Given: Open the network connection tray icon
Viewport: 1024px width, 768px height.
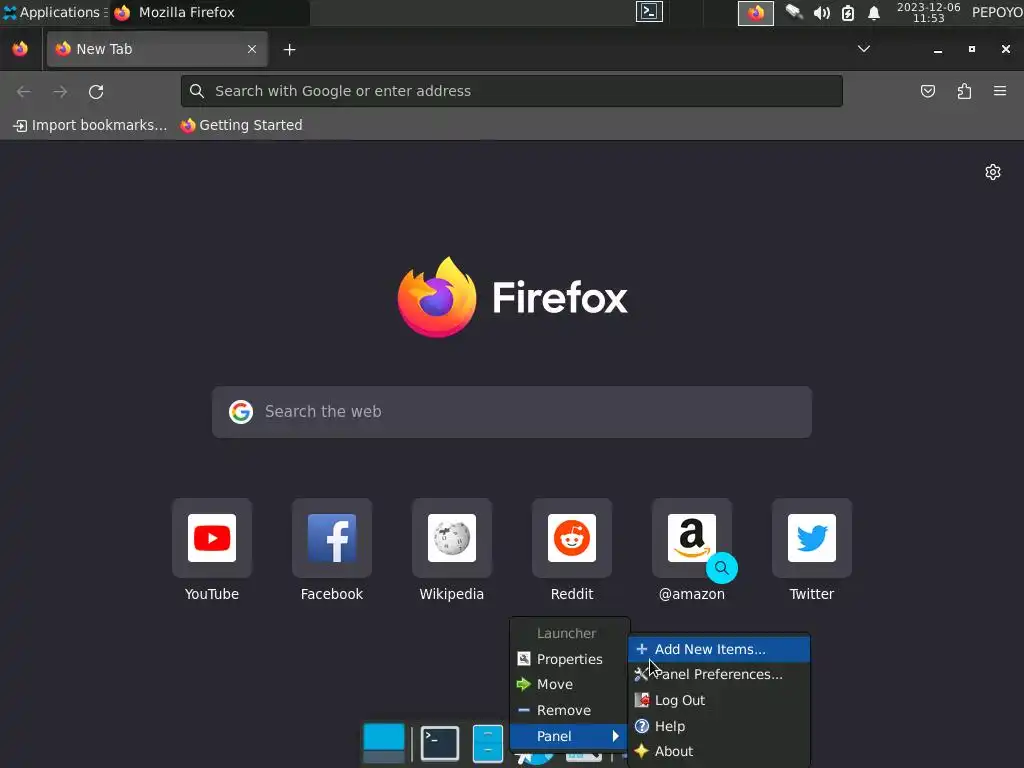Looking at the screenshot, I should point(794,12).
